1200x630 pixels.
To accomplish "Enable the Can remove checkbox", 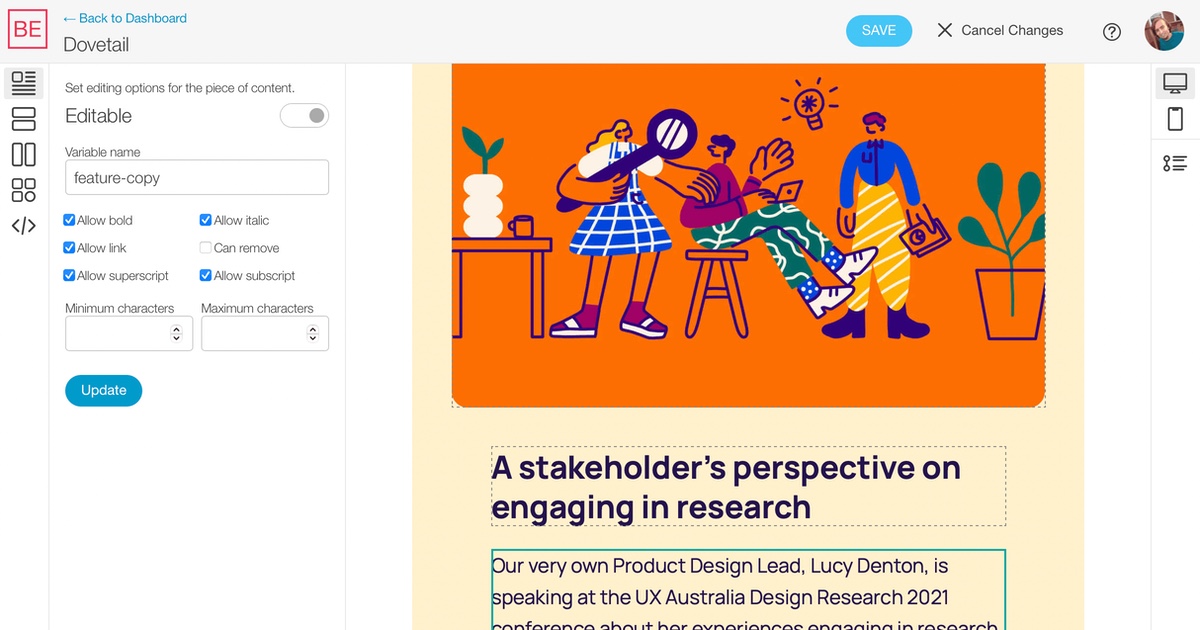I will point(206,248).
